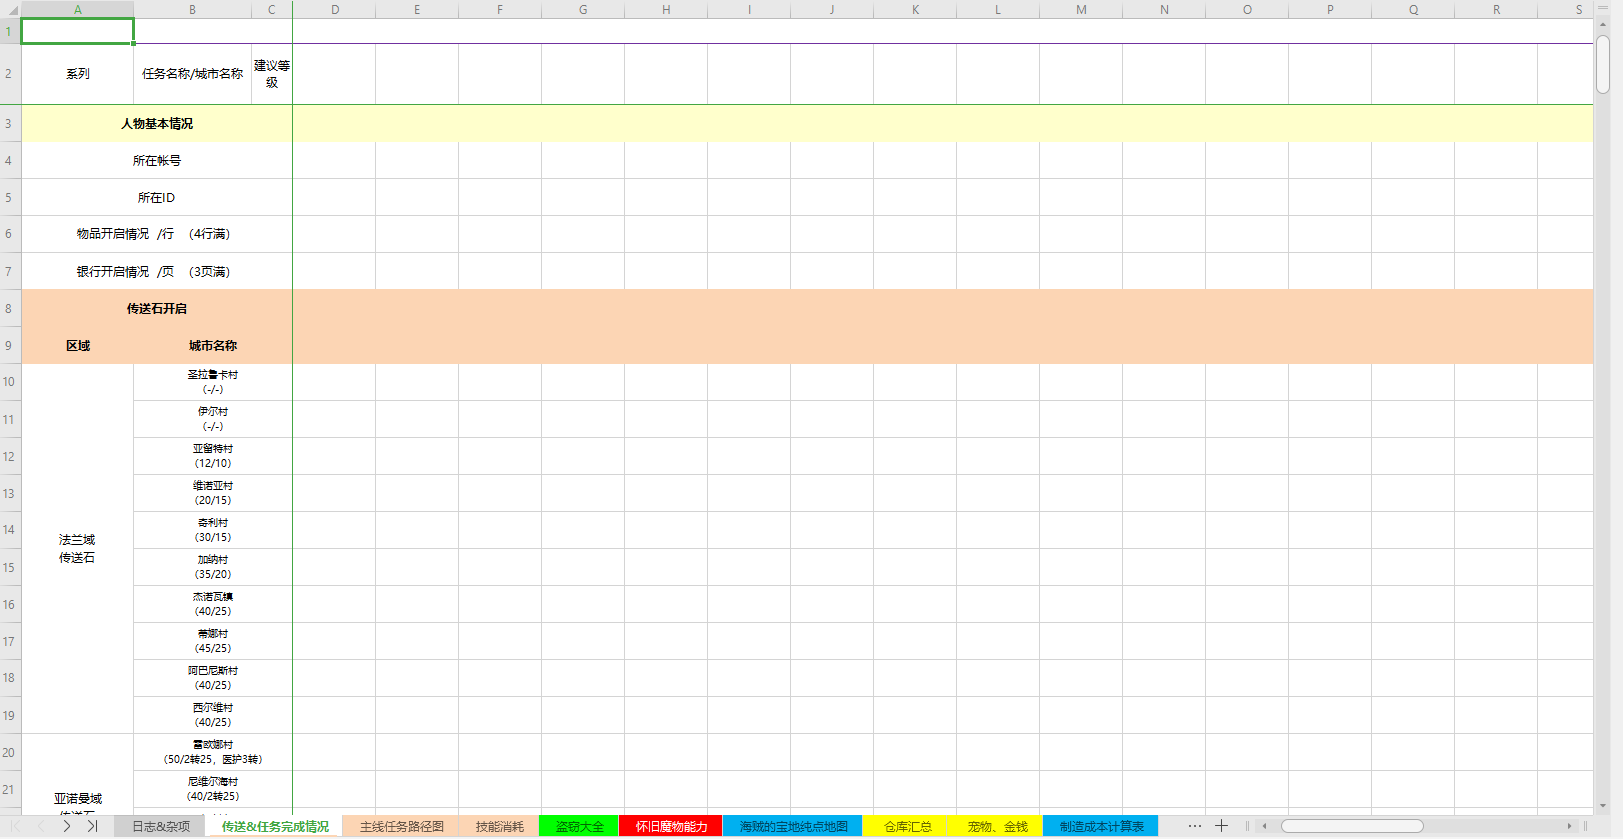
Task: Select the 人物基本情况 section cell
Action: point(157,123)
